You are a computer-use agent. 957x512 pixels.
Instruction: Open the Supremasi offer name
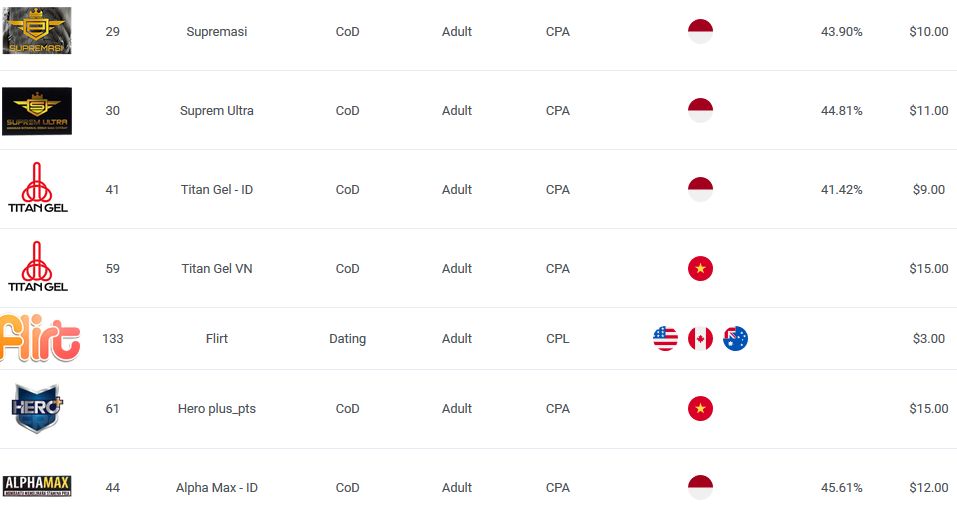pyautogui.click(x=217, y=32)
